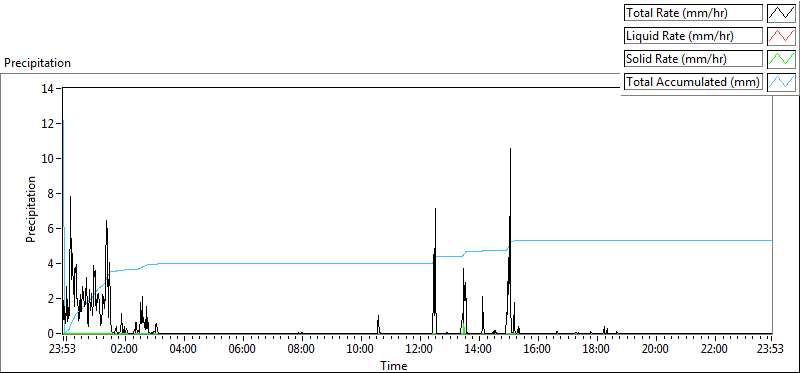800x373 pixels.
Task: Click the 12:00 time axis label
Action: 419,350
